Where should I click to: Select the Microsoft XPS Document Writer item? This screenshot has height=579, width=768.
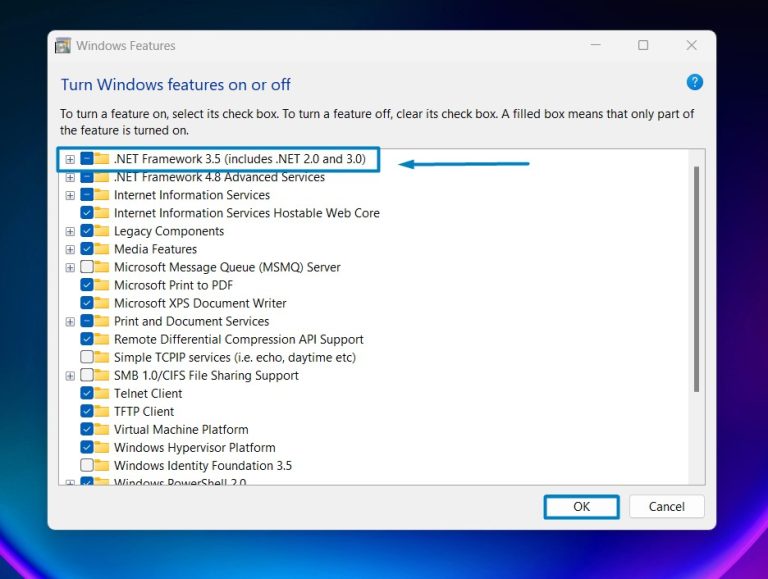[200, 303]
